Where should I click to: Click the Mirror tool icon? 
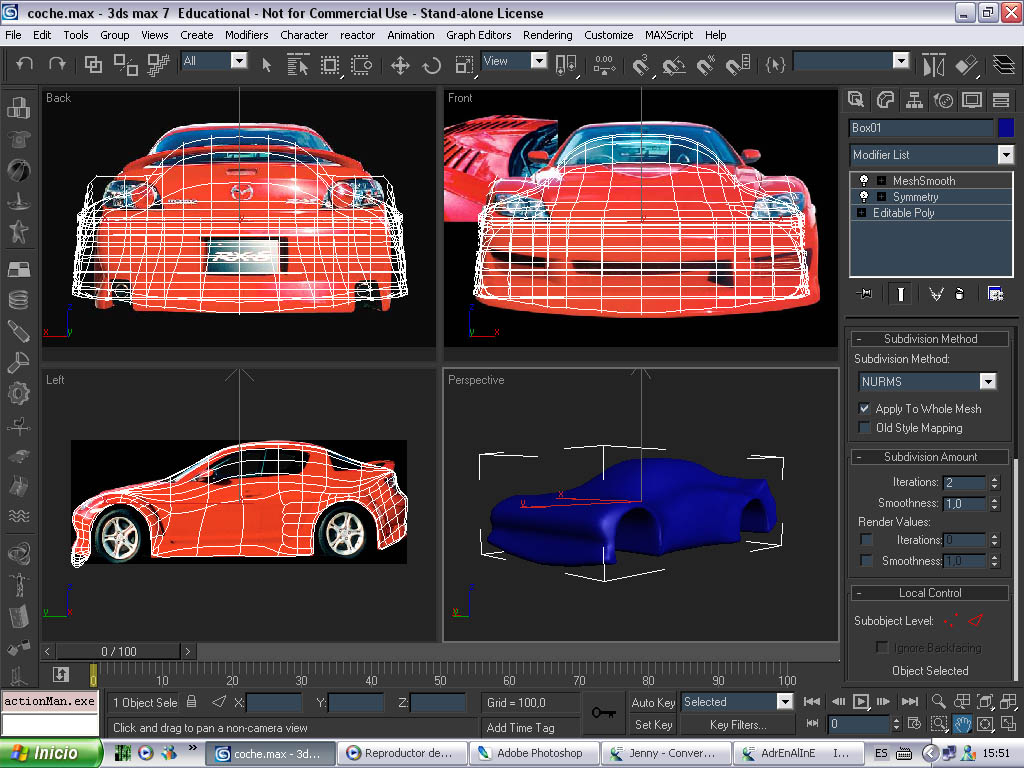pyautogui.click(x=933, y=65)
